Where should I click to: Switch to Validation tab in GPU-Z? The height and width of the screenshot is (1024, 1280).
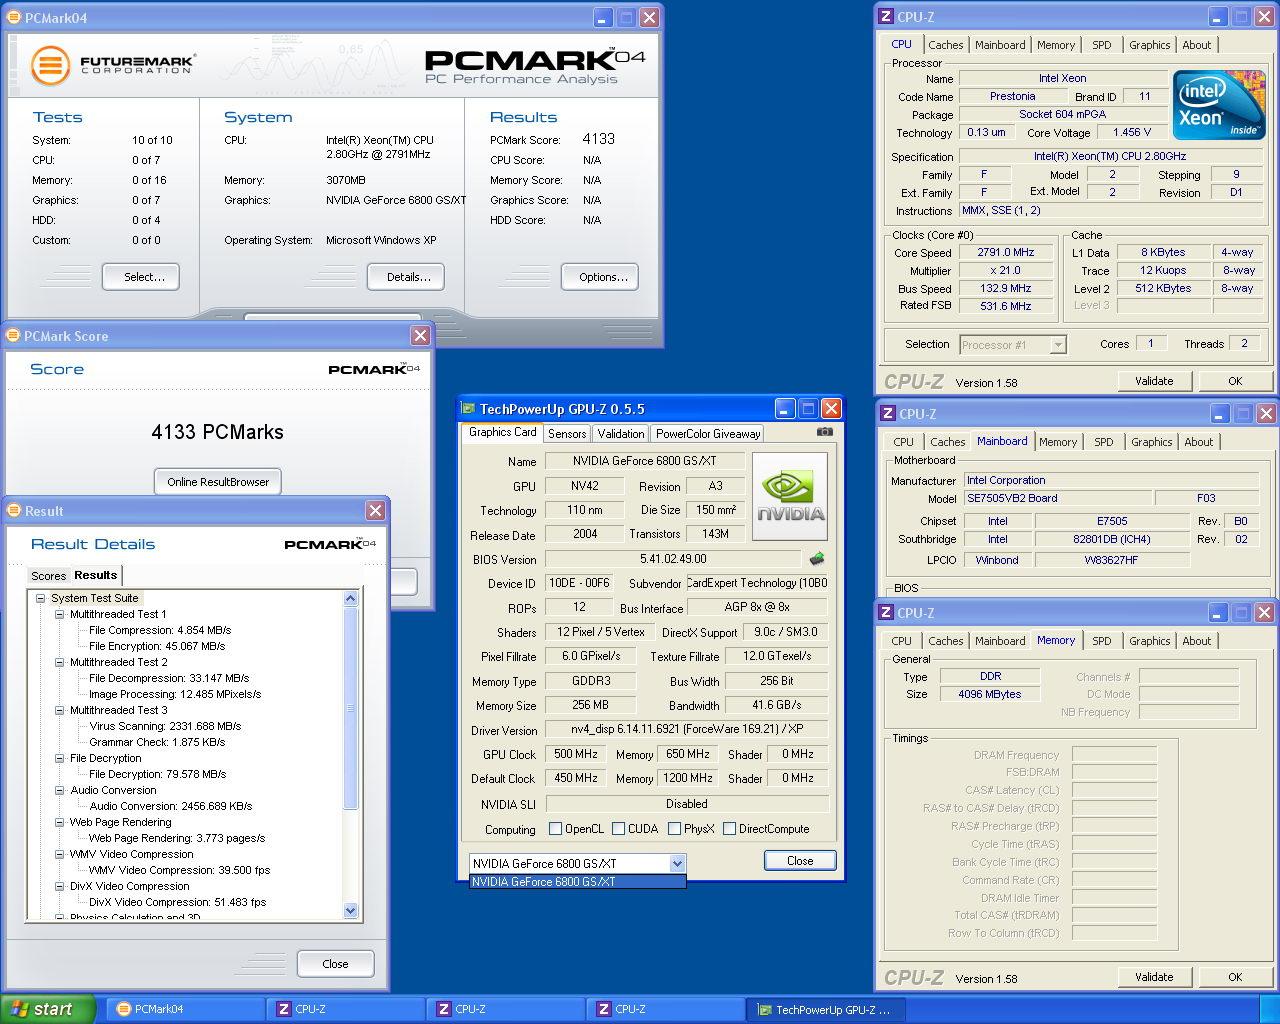(x=621, y=434)
